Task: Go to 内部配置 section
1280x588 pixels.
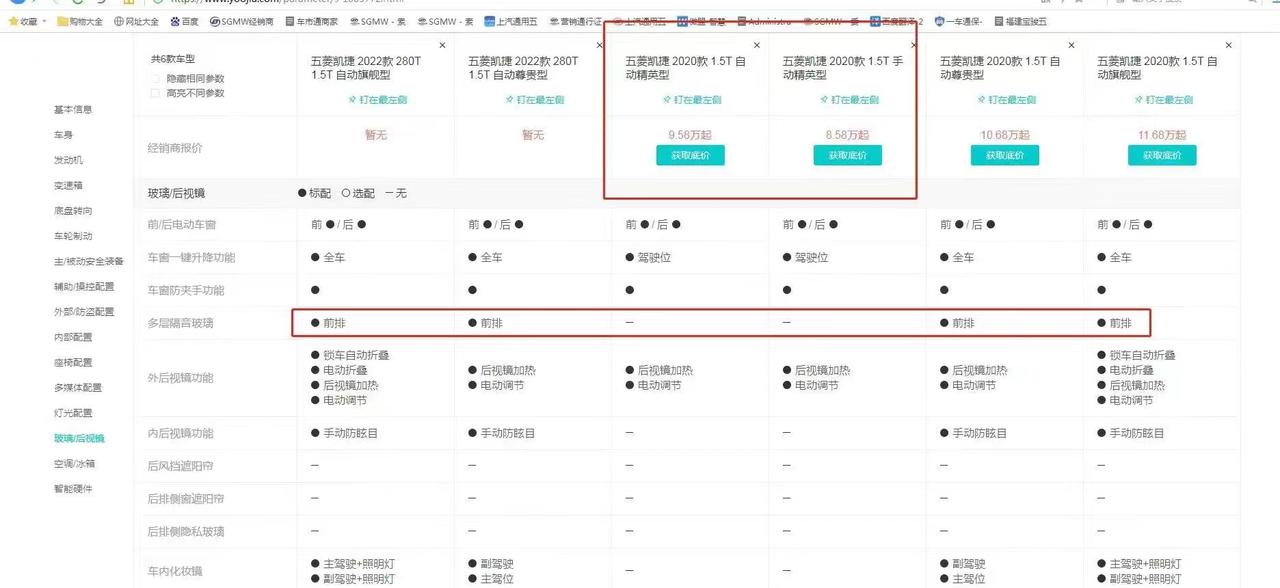Action: (73, 337)
